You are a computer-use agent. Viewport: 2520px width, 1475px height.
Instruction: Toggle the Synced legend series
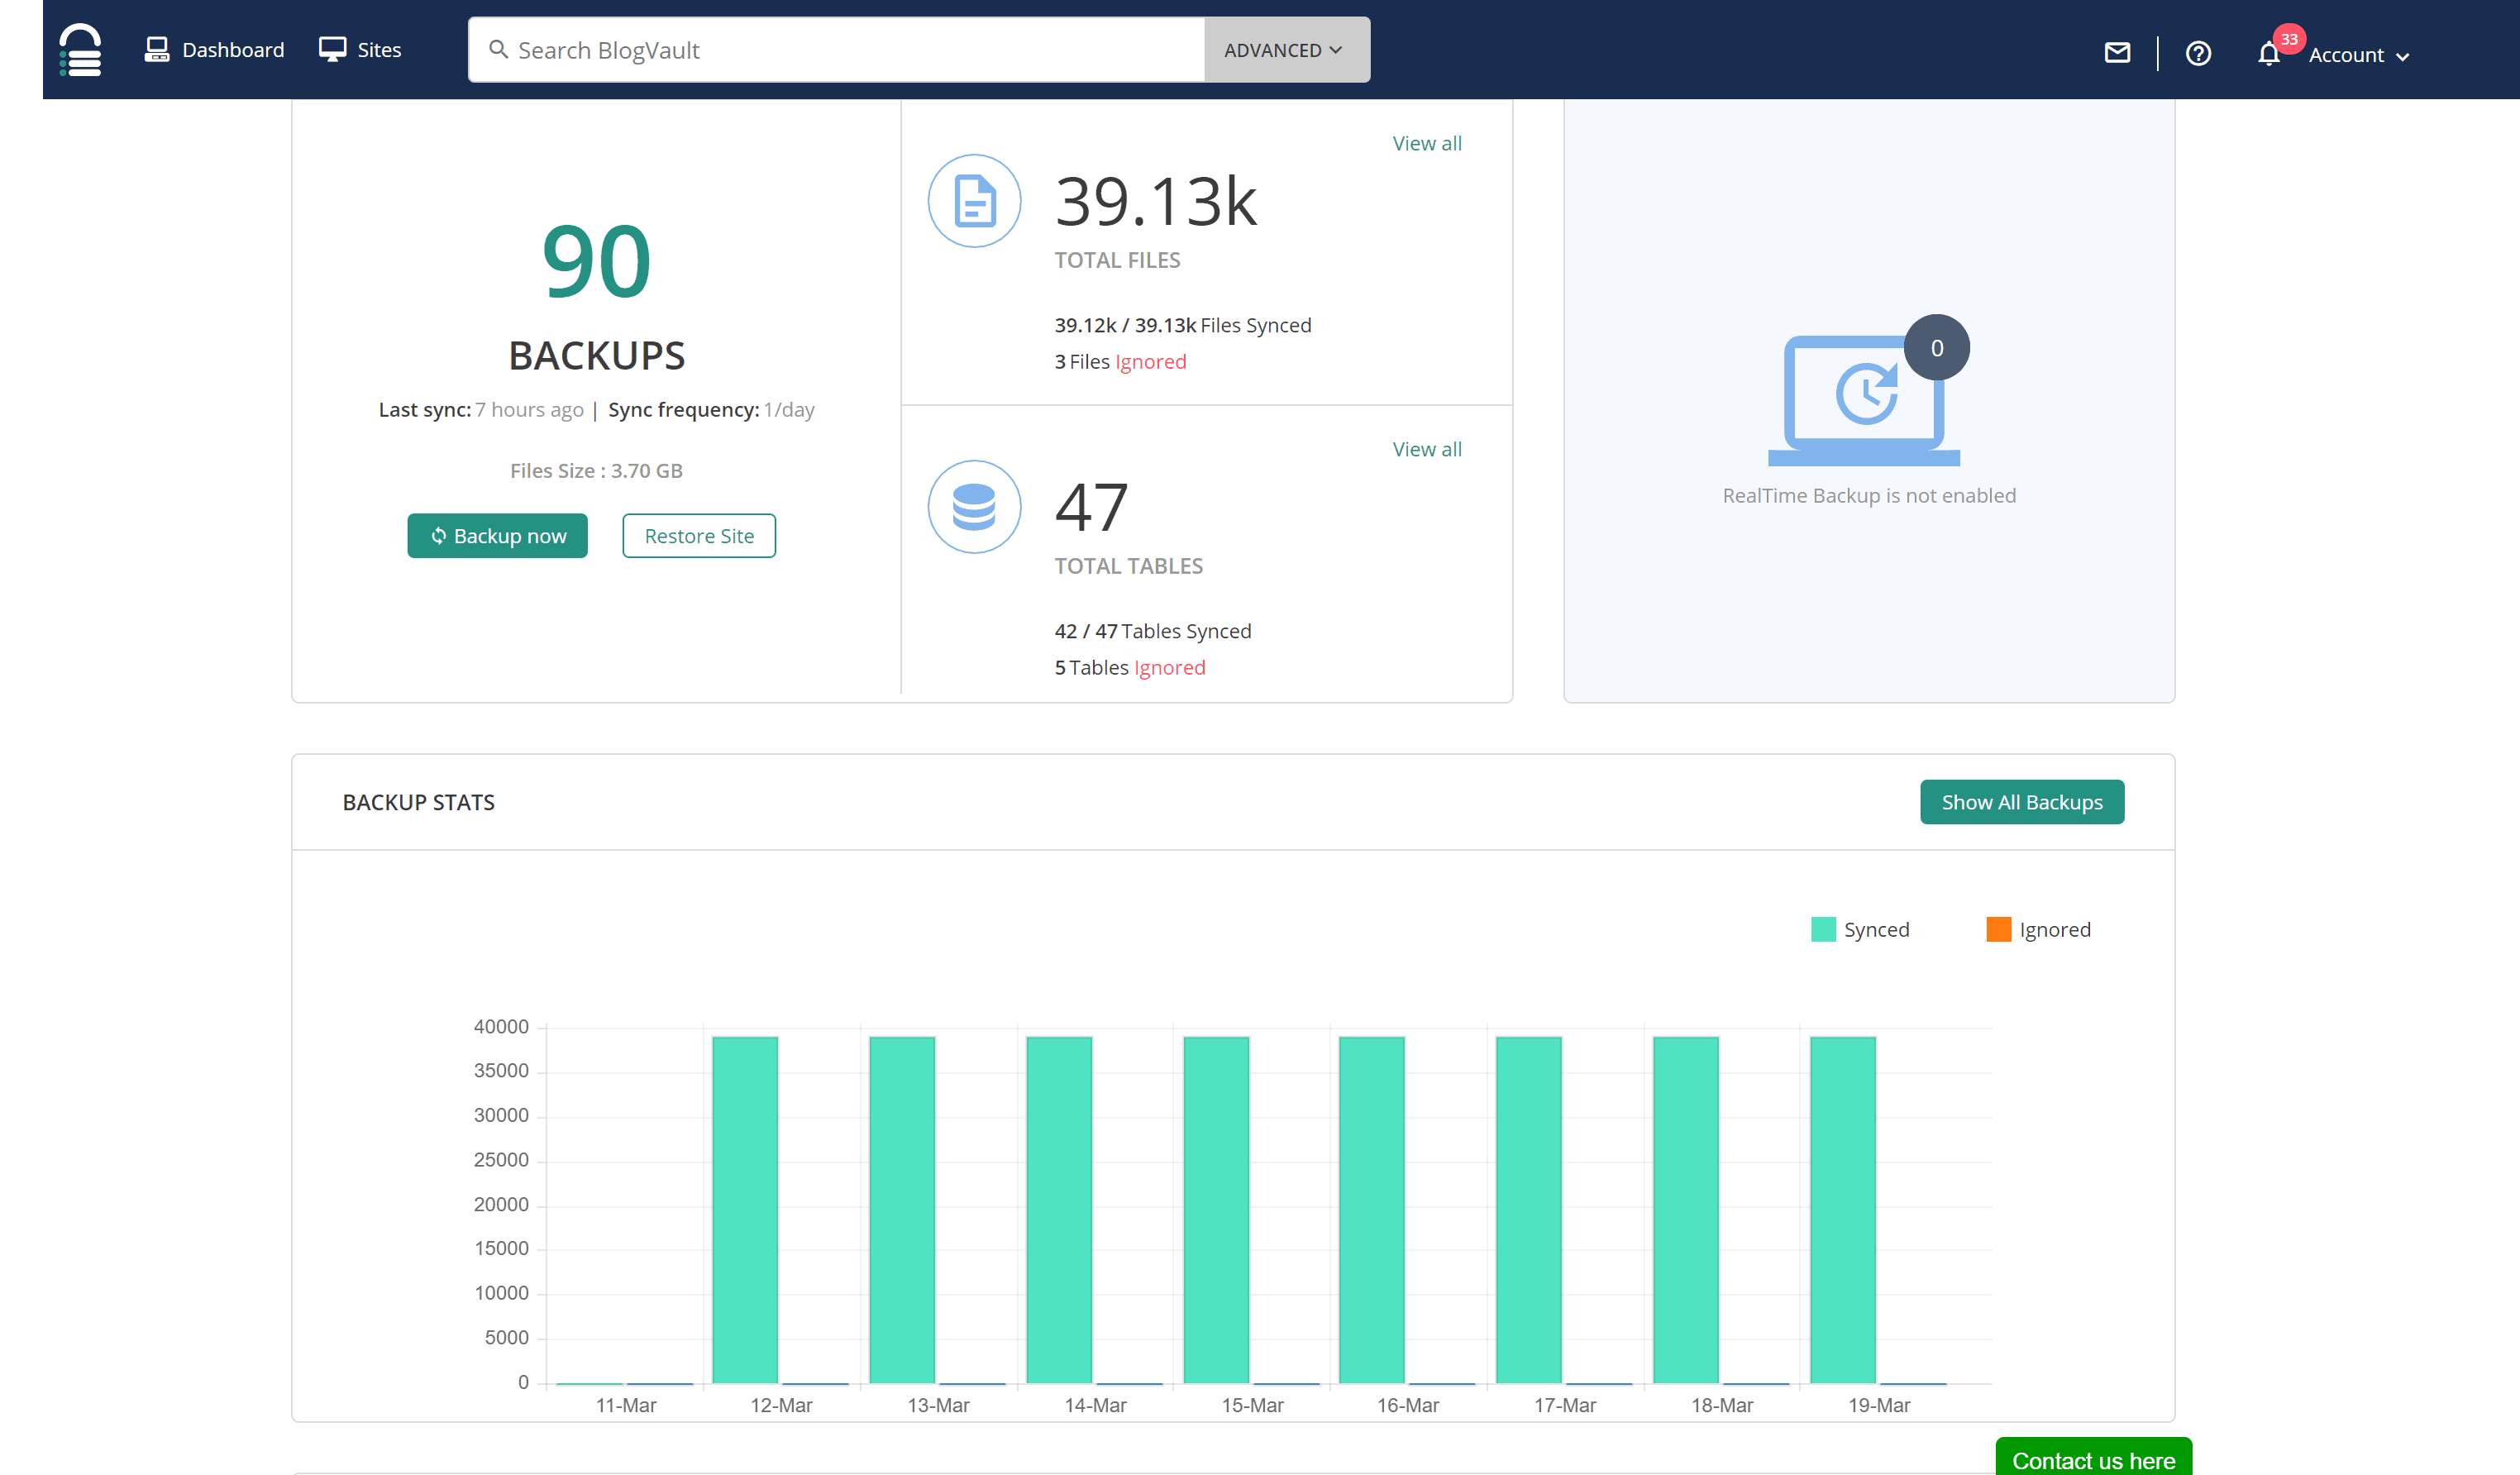click(1860, 929)
